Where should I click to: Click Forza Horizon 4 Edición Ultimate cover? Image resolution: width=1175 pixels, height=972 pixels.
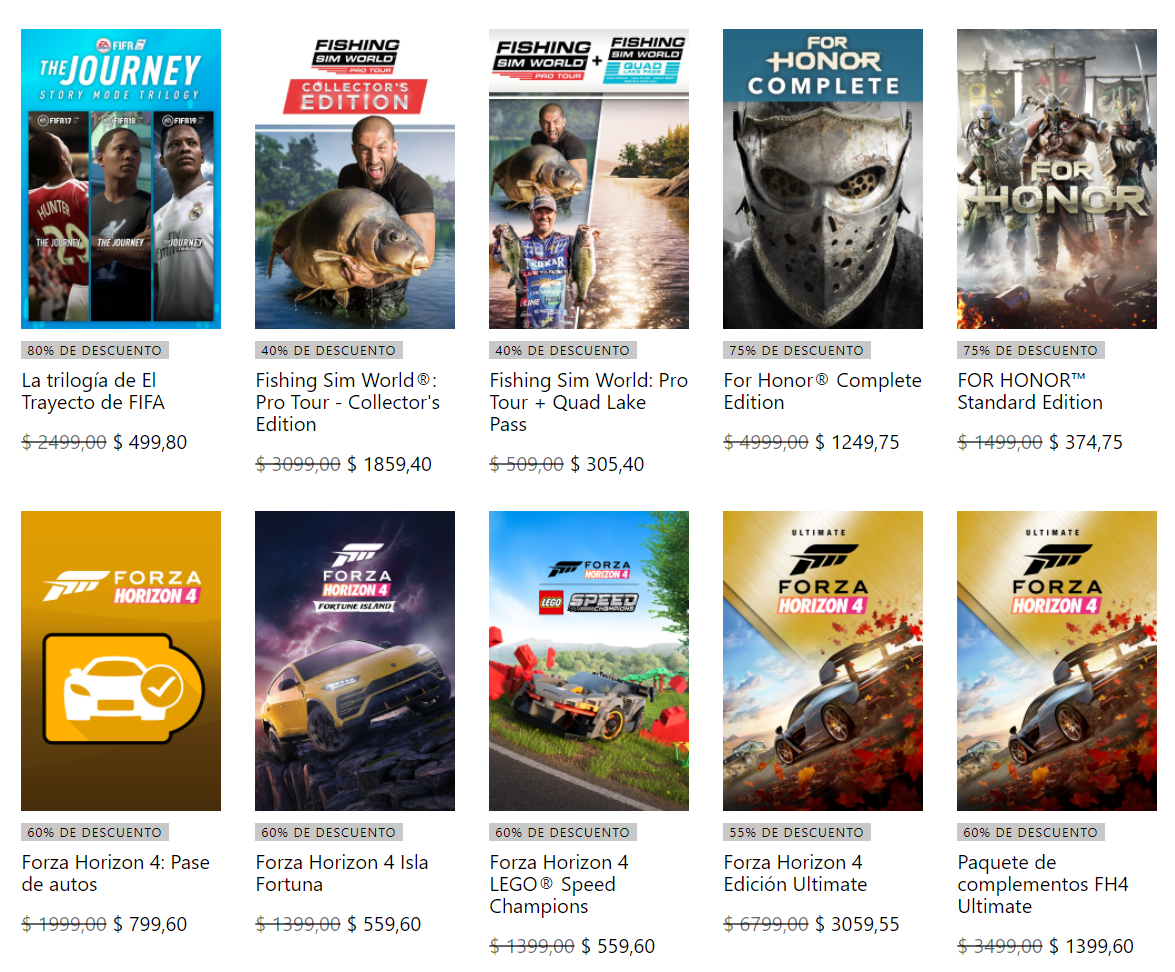tap(822, 661)
